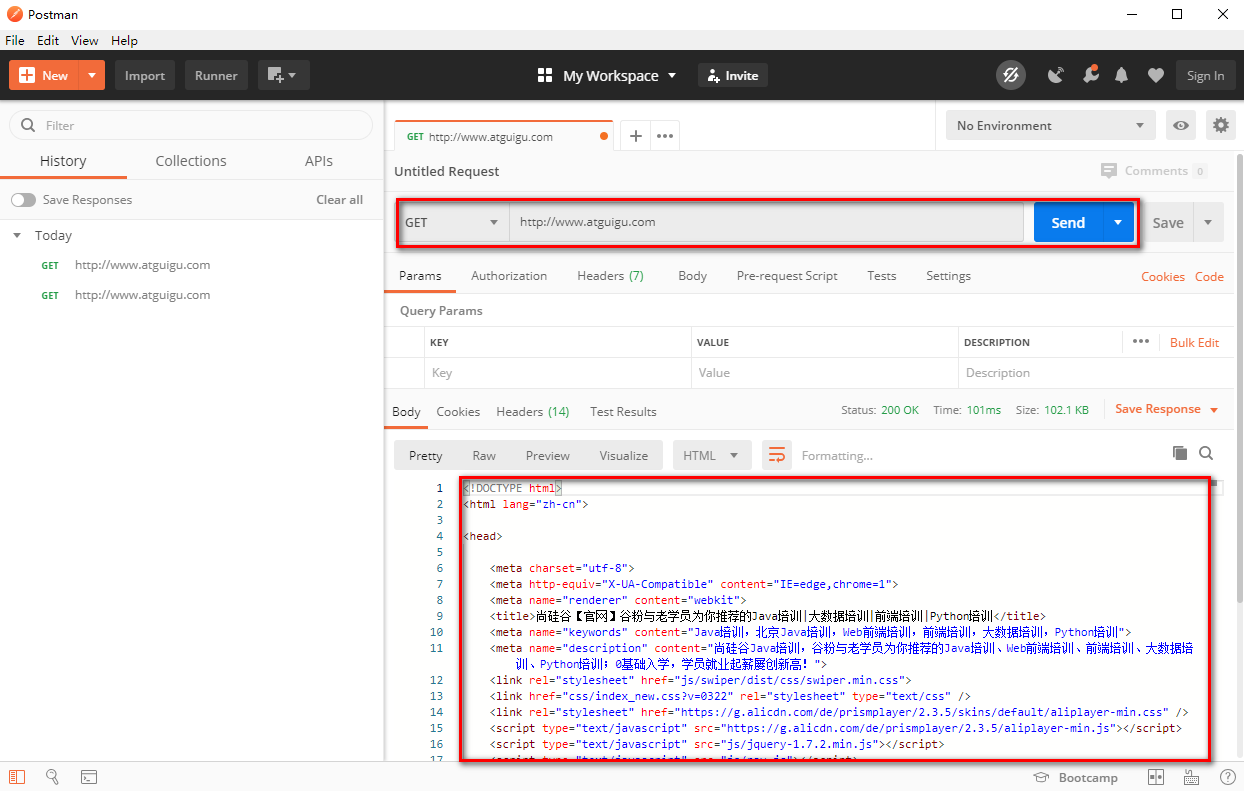
Task: Toggle the Save Responses switch
Action: (x=23, y=200)
